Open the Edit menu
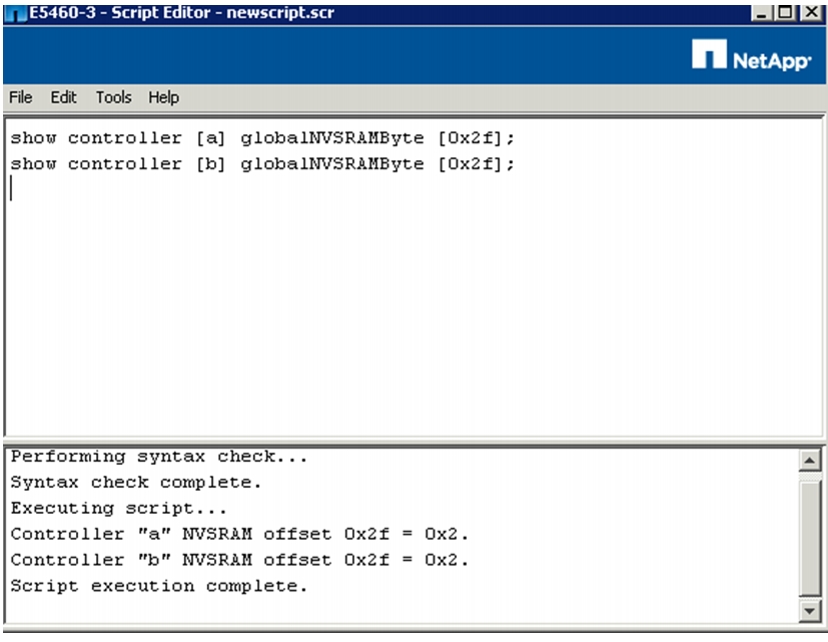Image resolution: width=828 pixels, height=642 pixels. [x=63, y=98]
